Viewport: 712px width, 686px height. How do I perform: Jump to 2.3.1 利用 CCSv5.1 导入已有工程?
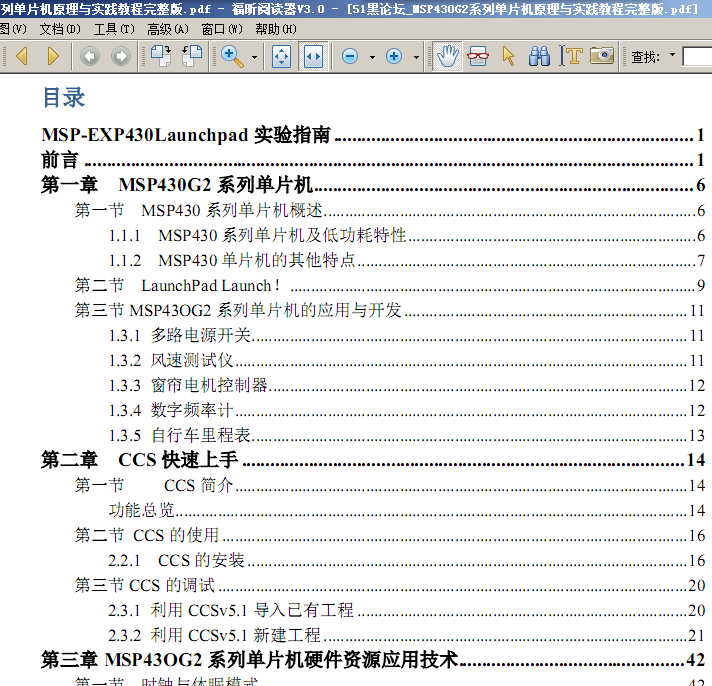pos(407,610)
